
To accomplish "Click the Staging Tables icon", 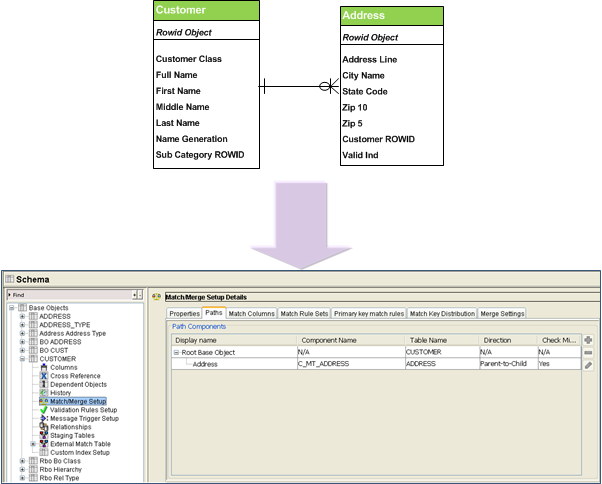I will click(44, 435).
